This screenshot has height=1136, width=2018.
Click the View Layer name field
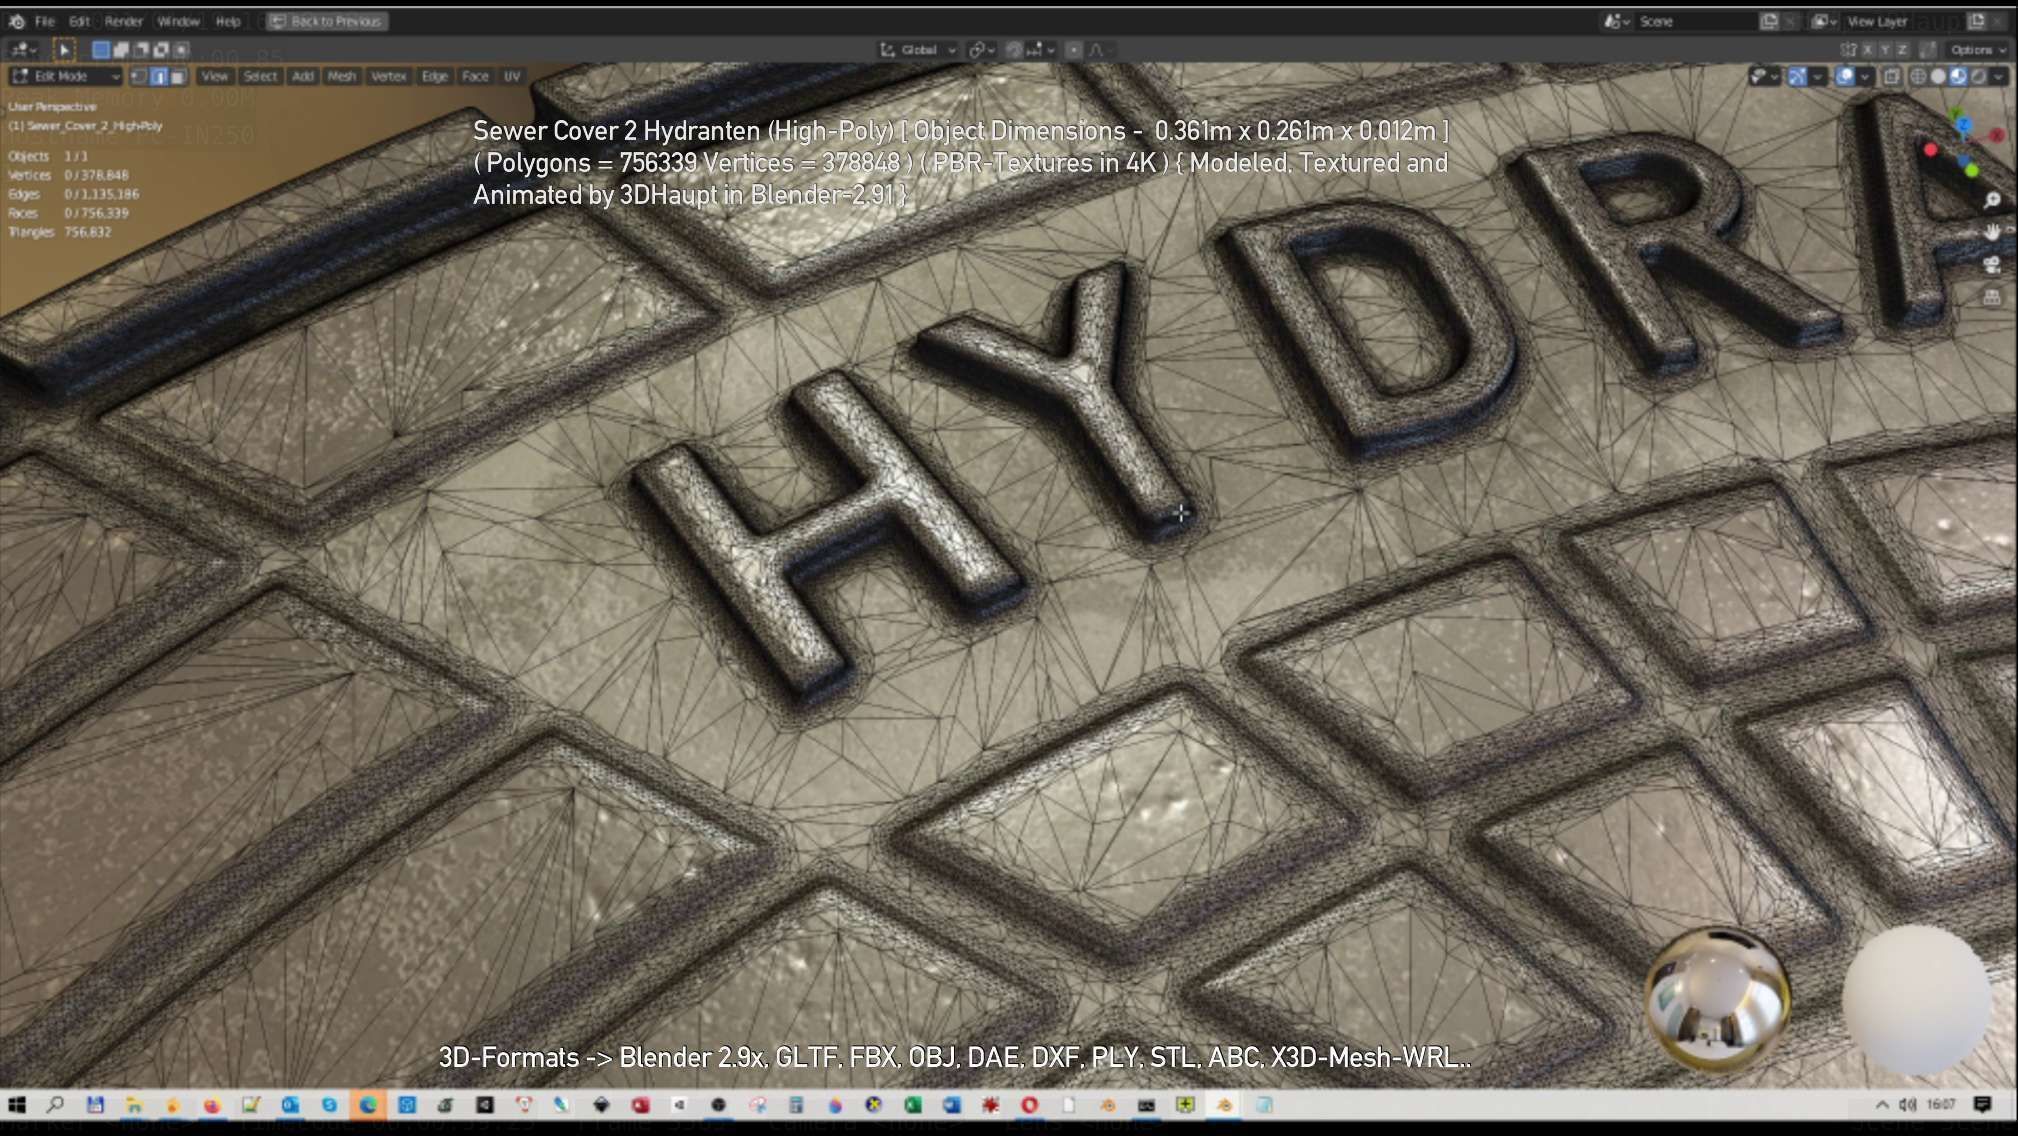click(1902, 21)
